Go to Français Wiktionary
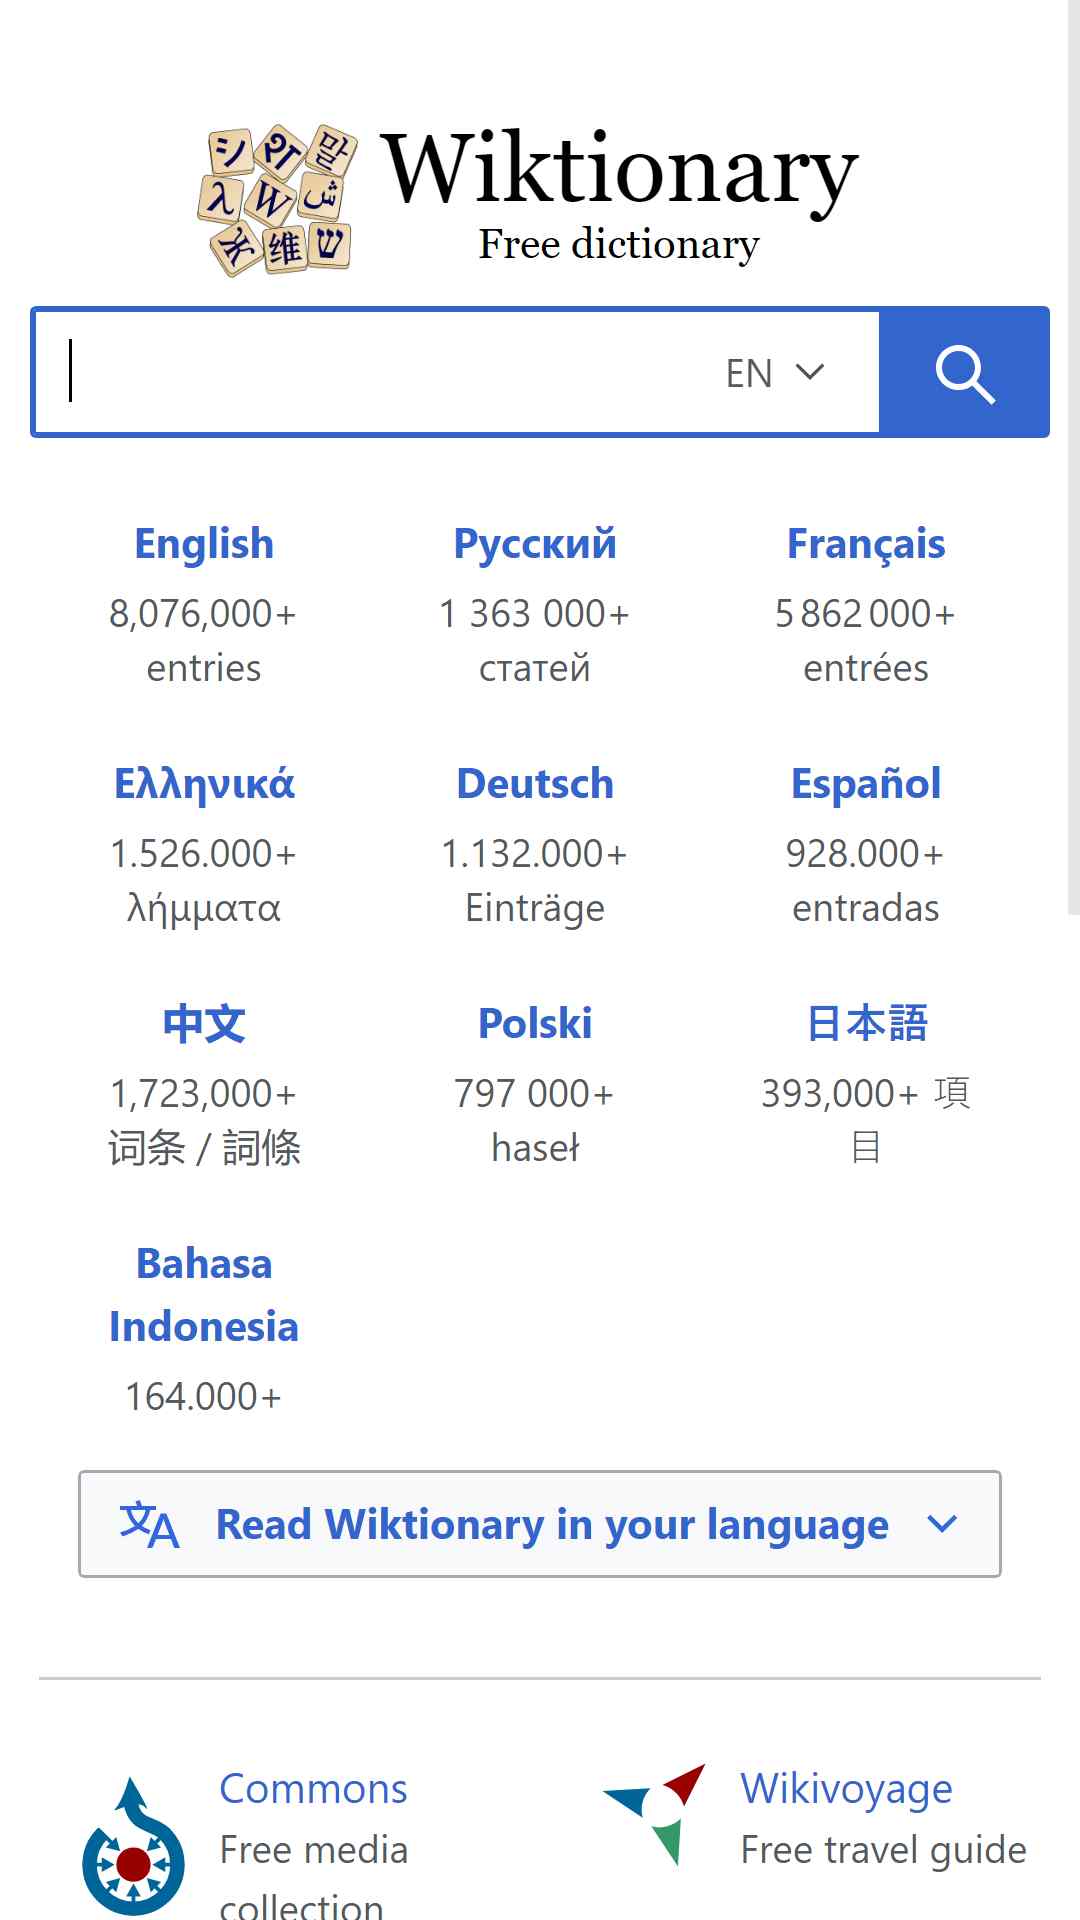This screenshot has width=1080, height=1920. [866, 544]
